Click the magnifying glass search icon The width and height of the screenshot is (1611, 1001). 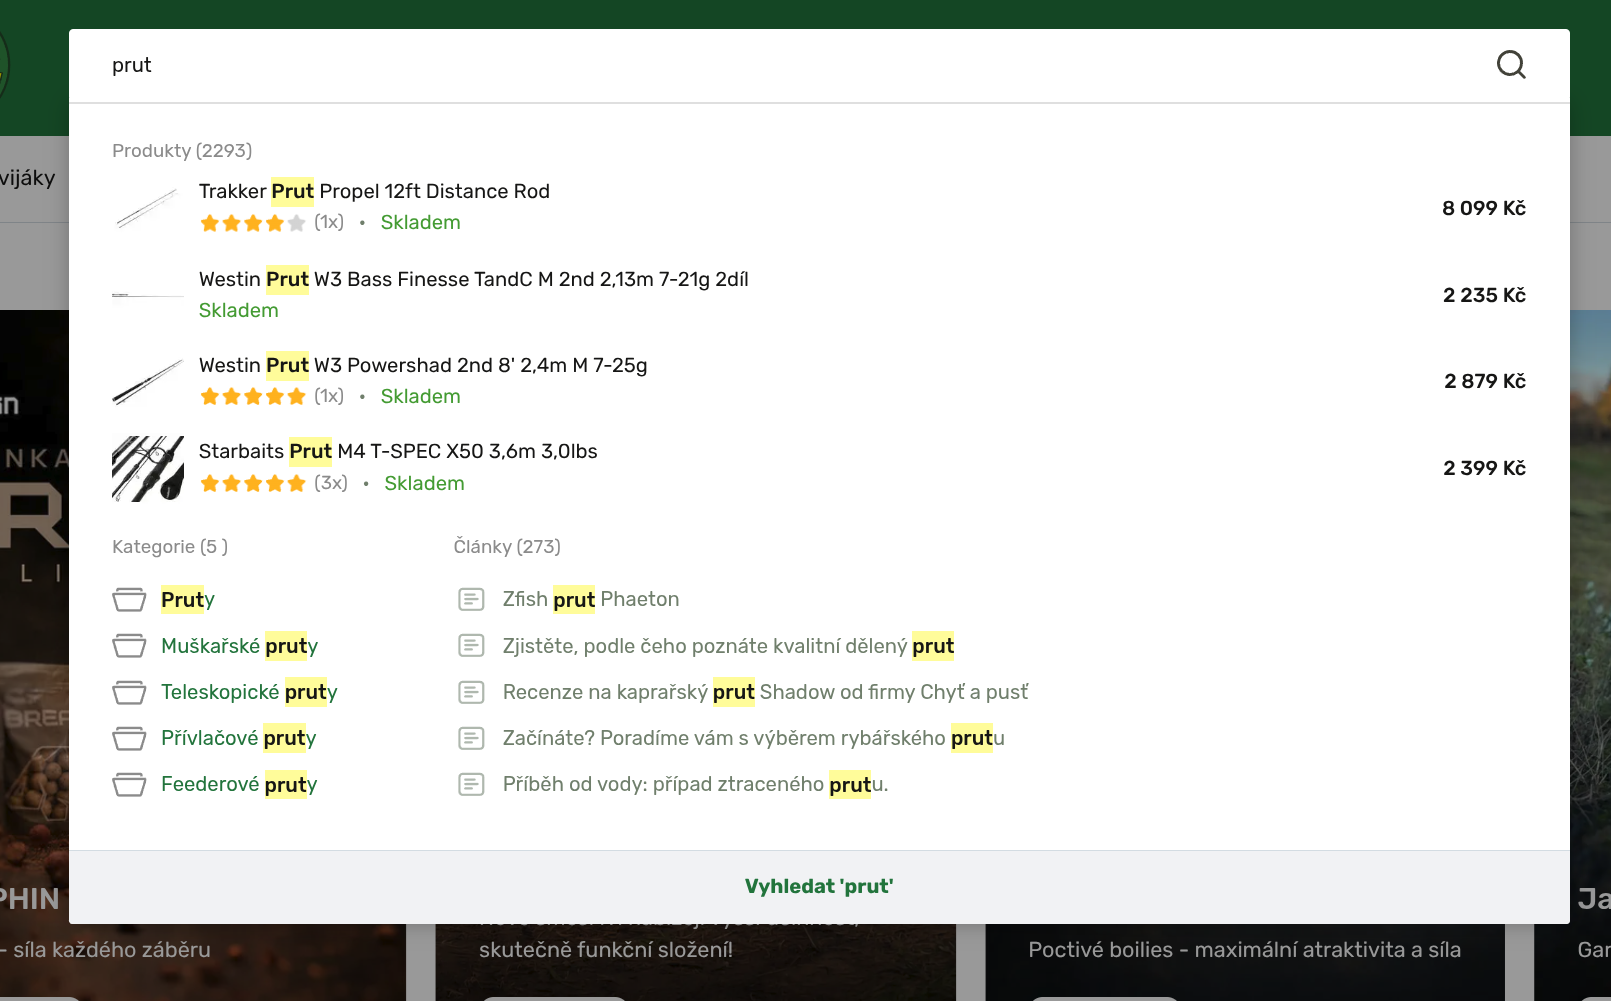(x=1511, y=65)
